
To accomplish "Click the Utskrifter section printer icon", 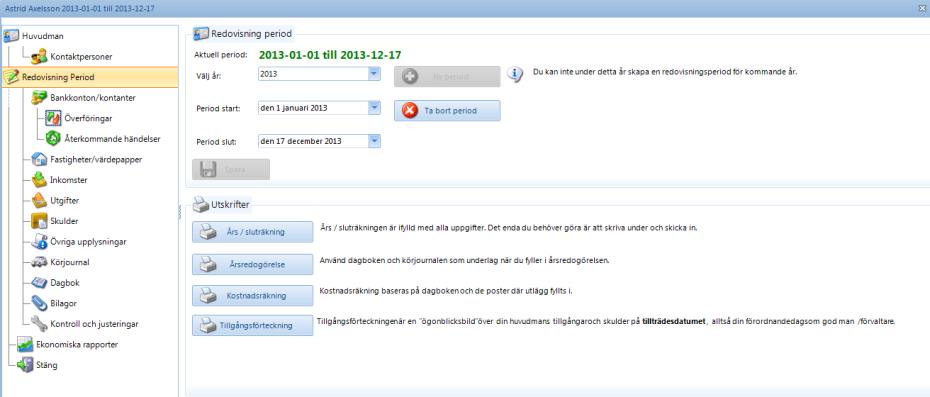I will (201, 205).
